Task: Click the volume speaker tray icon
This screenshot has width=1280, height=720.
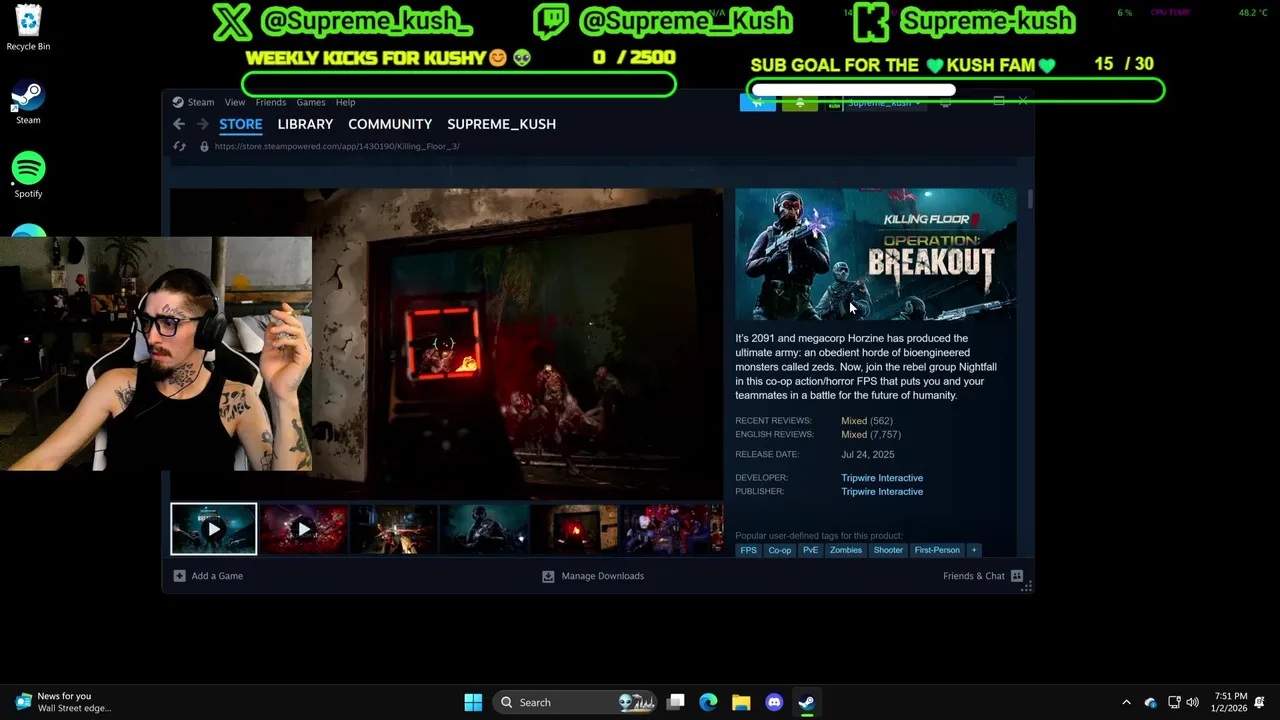Action: click(x=1192, y=702)
